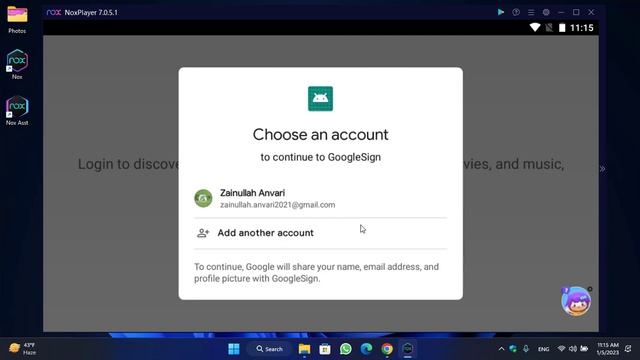Click the microphone tray icon
This screenshot has height=360, width=640.
coord(526,349)
